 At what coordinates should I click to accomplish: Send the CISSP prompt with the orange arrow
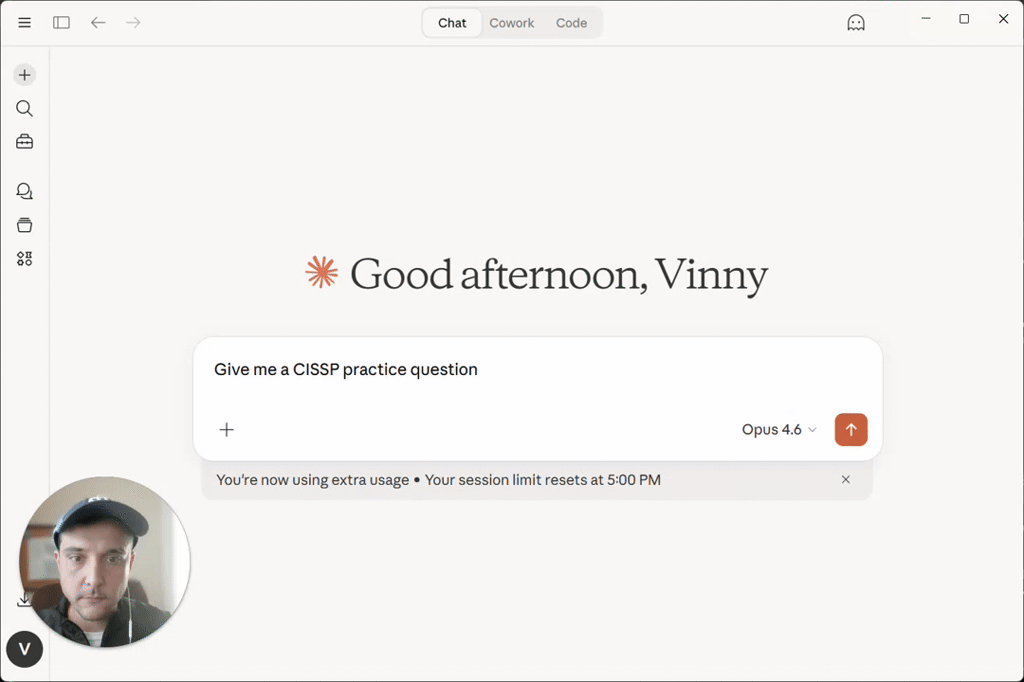(851, 429)
